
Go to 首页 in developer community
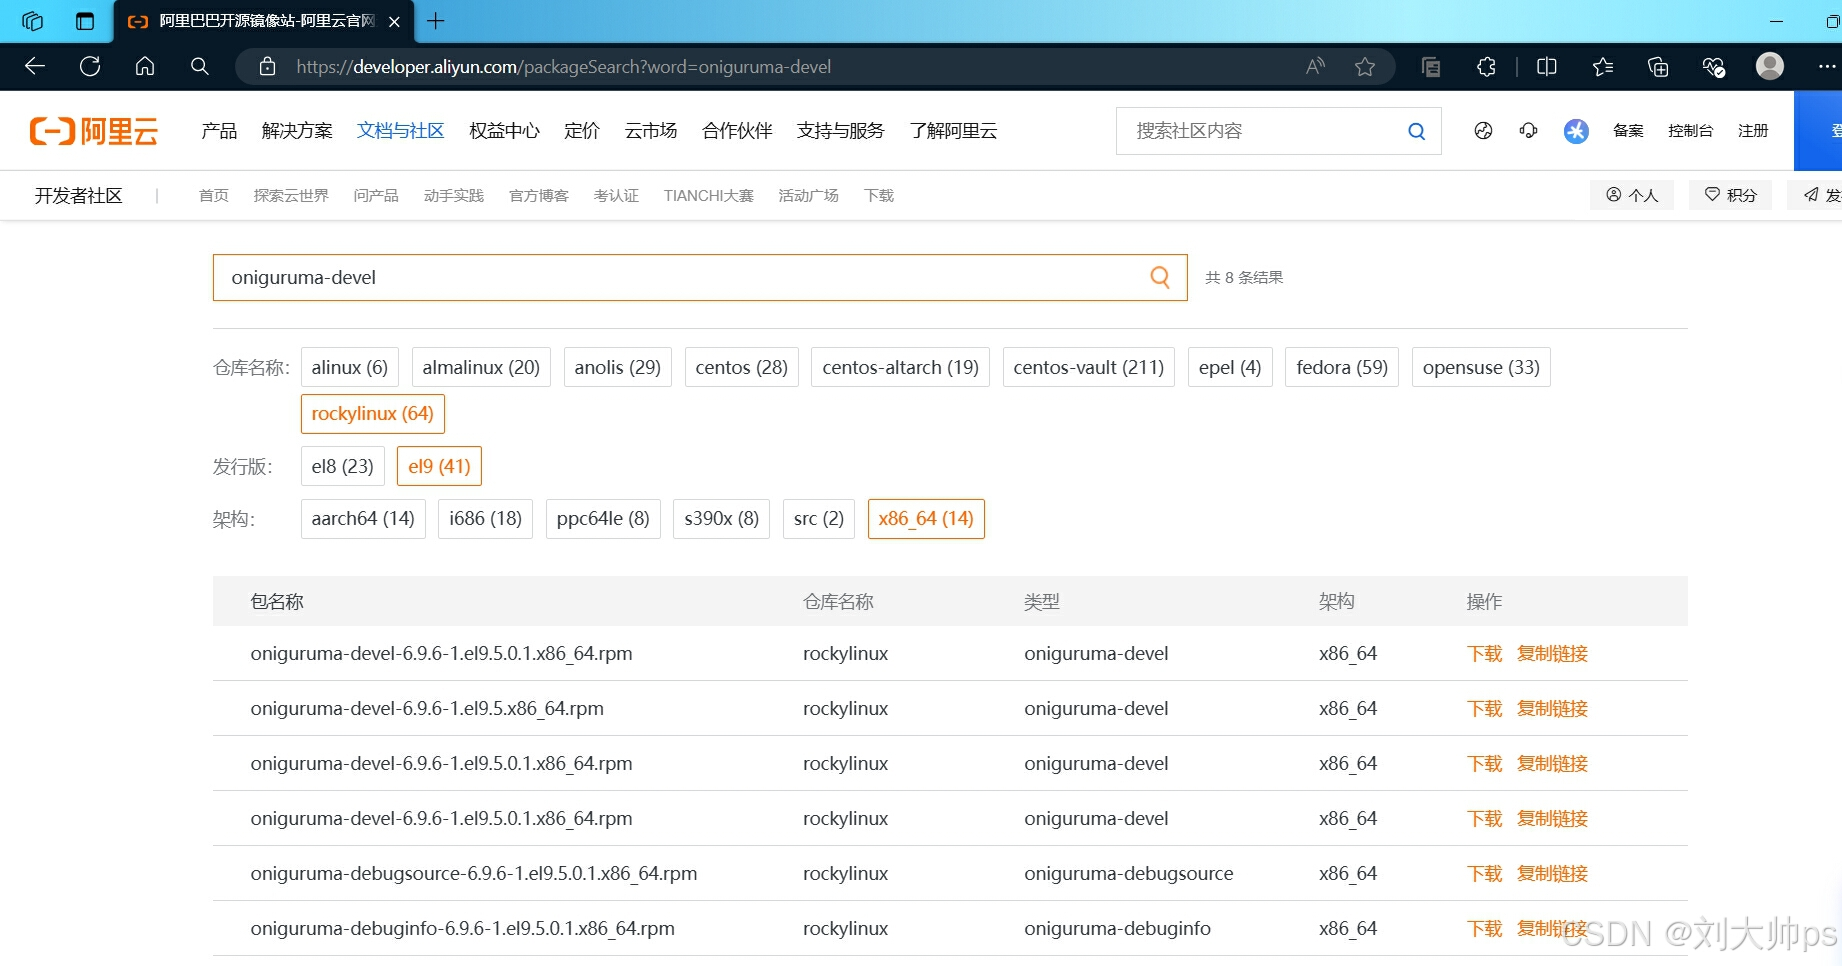click(214, 196)
